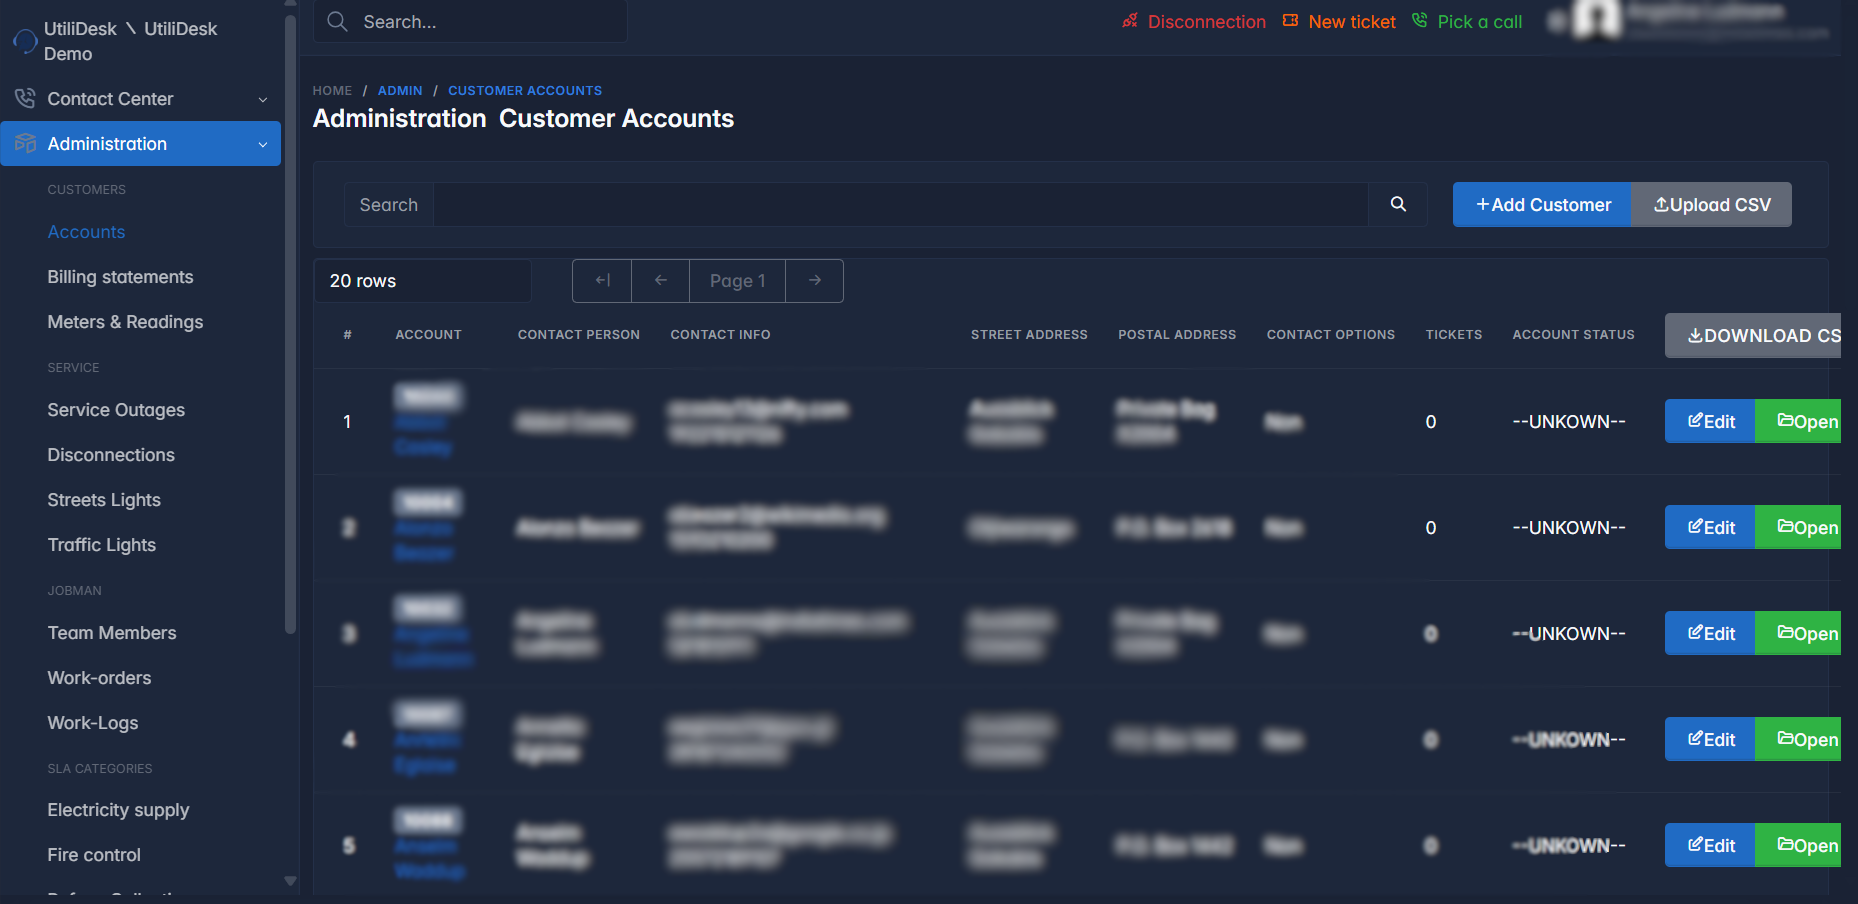Image resolution: width=1858 pixels, height=904 pixels.
Task: Open Billing statements in sidebar
Action: tap(120, 277)
